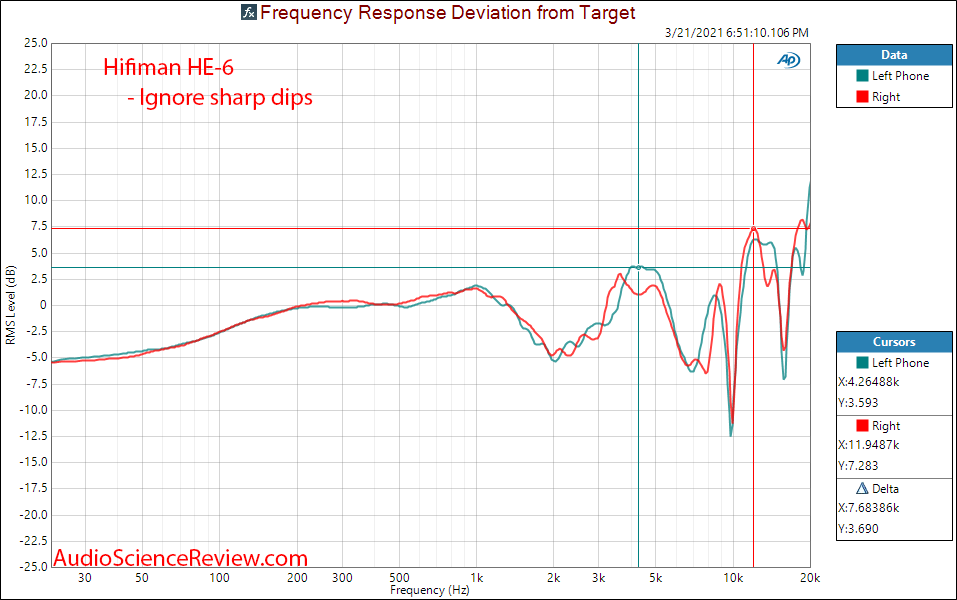Click the red cursor marker on Right curve peak
The image size is (957, 600).
(754, 229)
